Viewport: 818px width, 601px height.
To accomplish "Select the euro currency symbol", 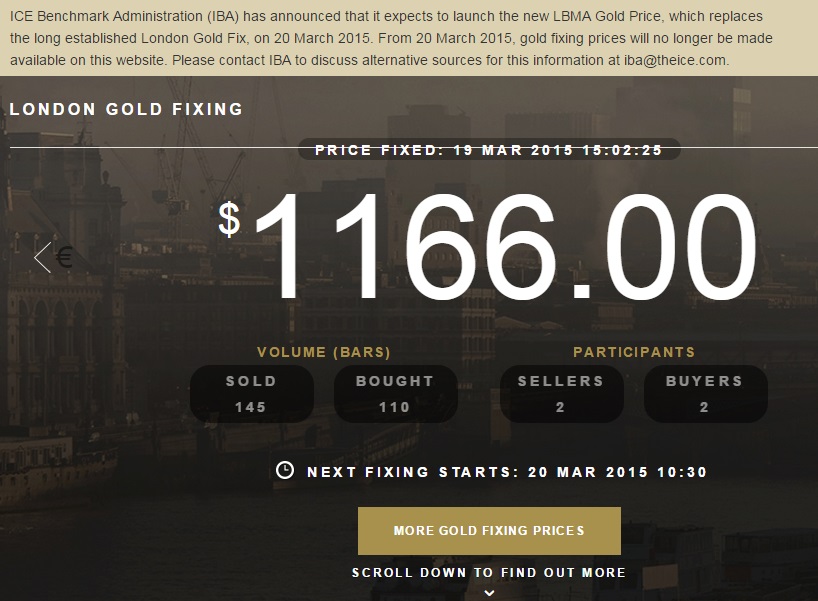I will tap(65, 258).
